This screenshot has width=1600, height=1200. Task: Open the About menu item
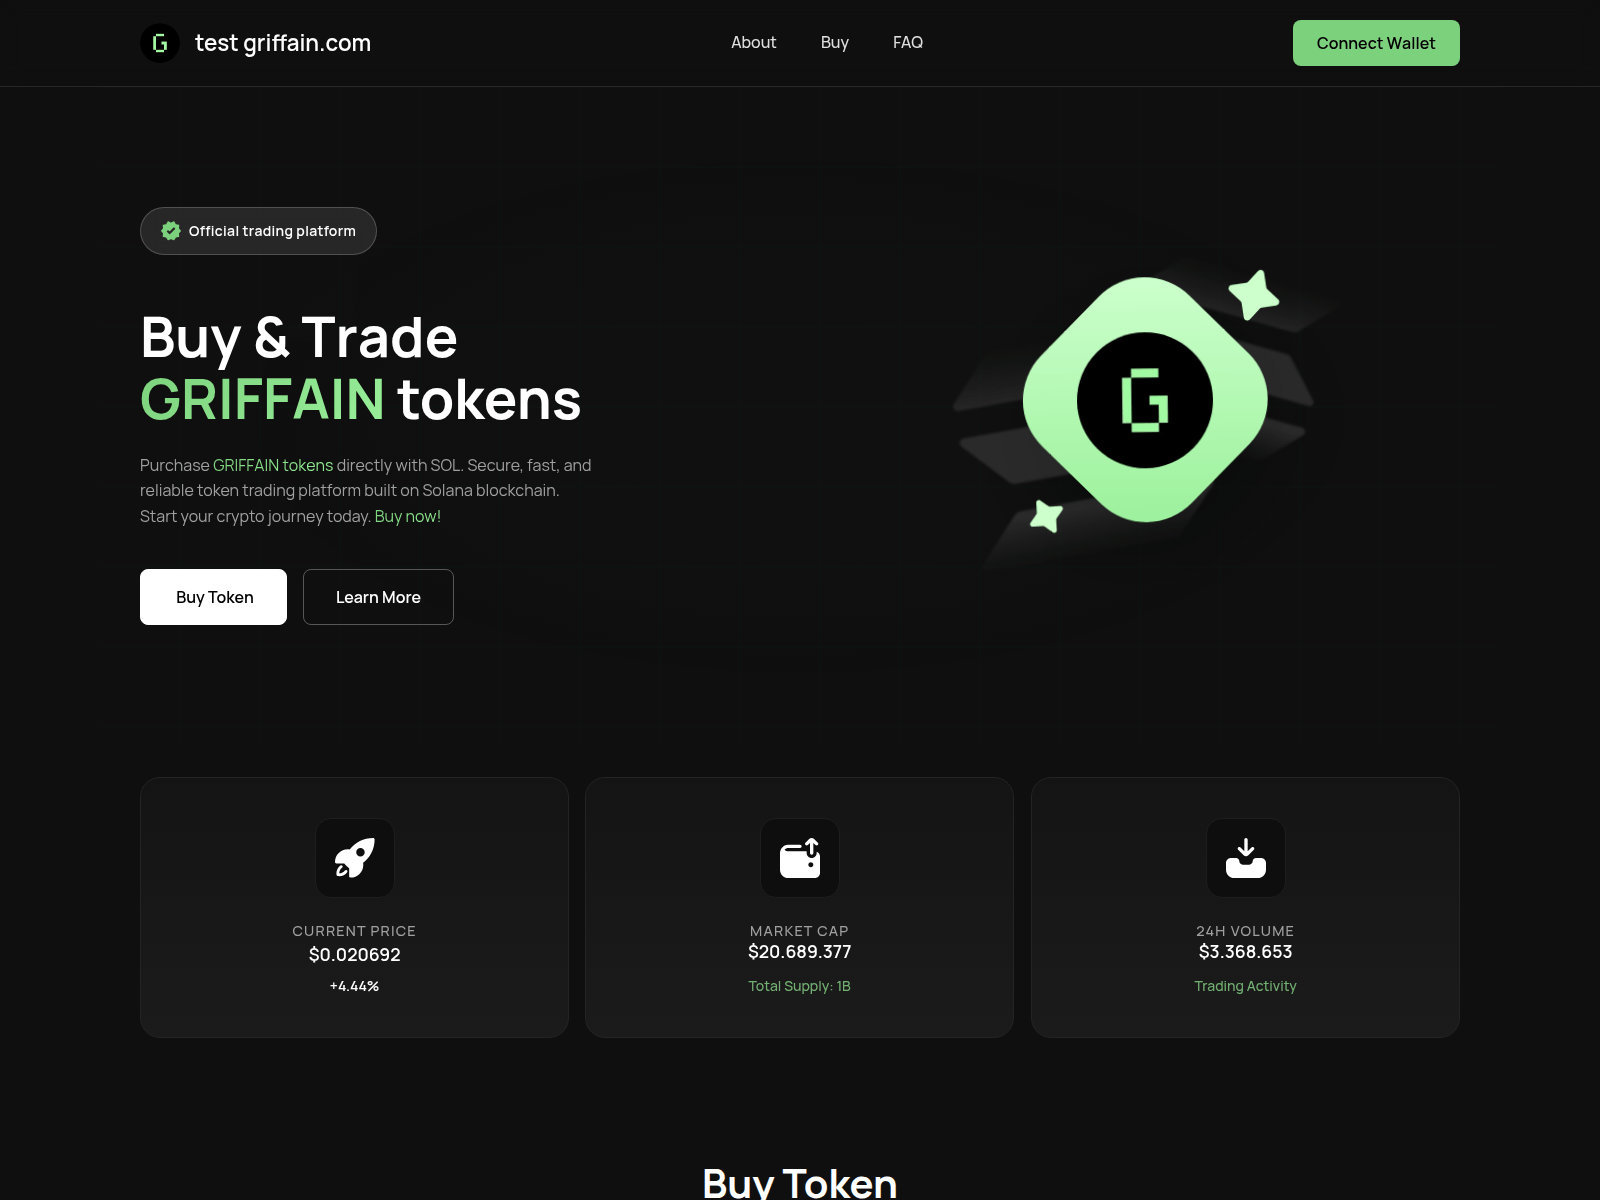click(x=753, y=42)
